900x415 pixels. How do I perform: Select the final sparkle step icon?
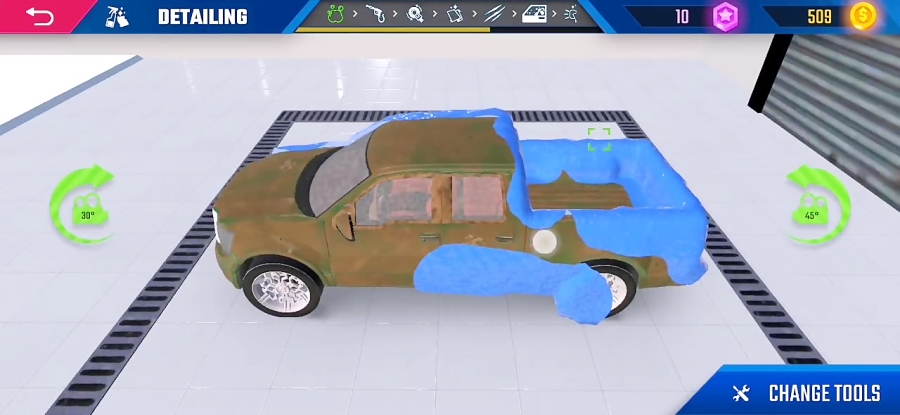tap(572, 14)
